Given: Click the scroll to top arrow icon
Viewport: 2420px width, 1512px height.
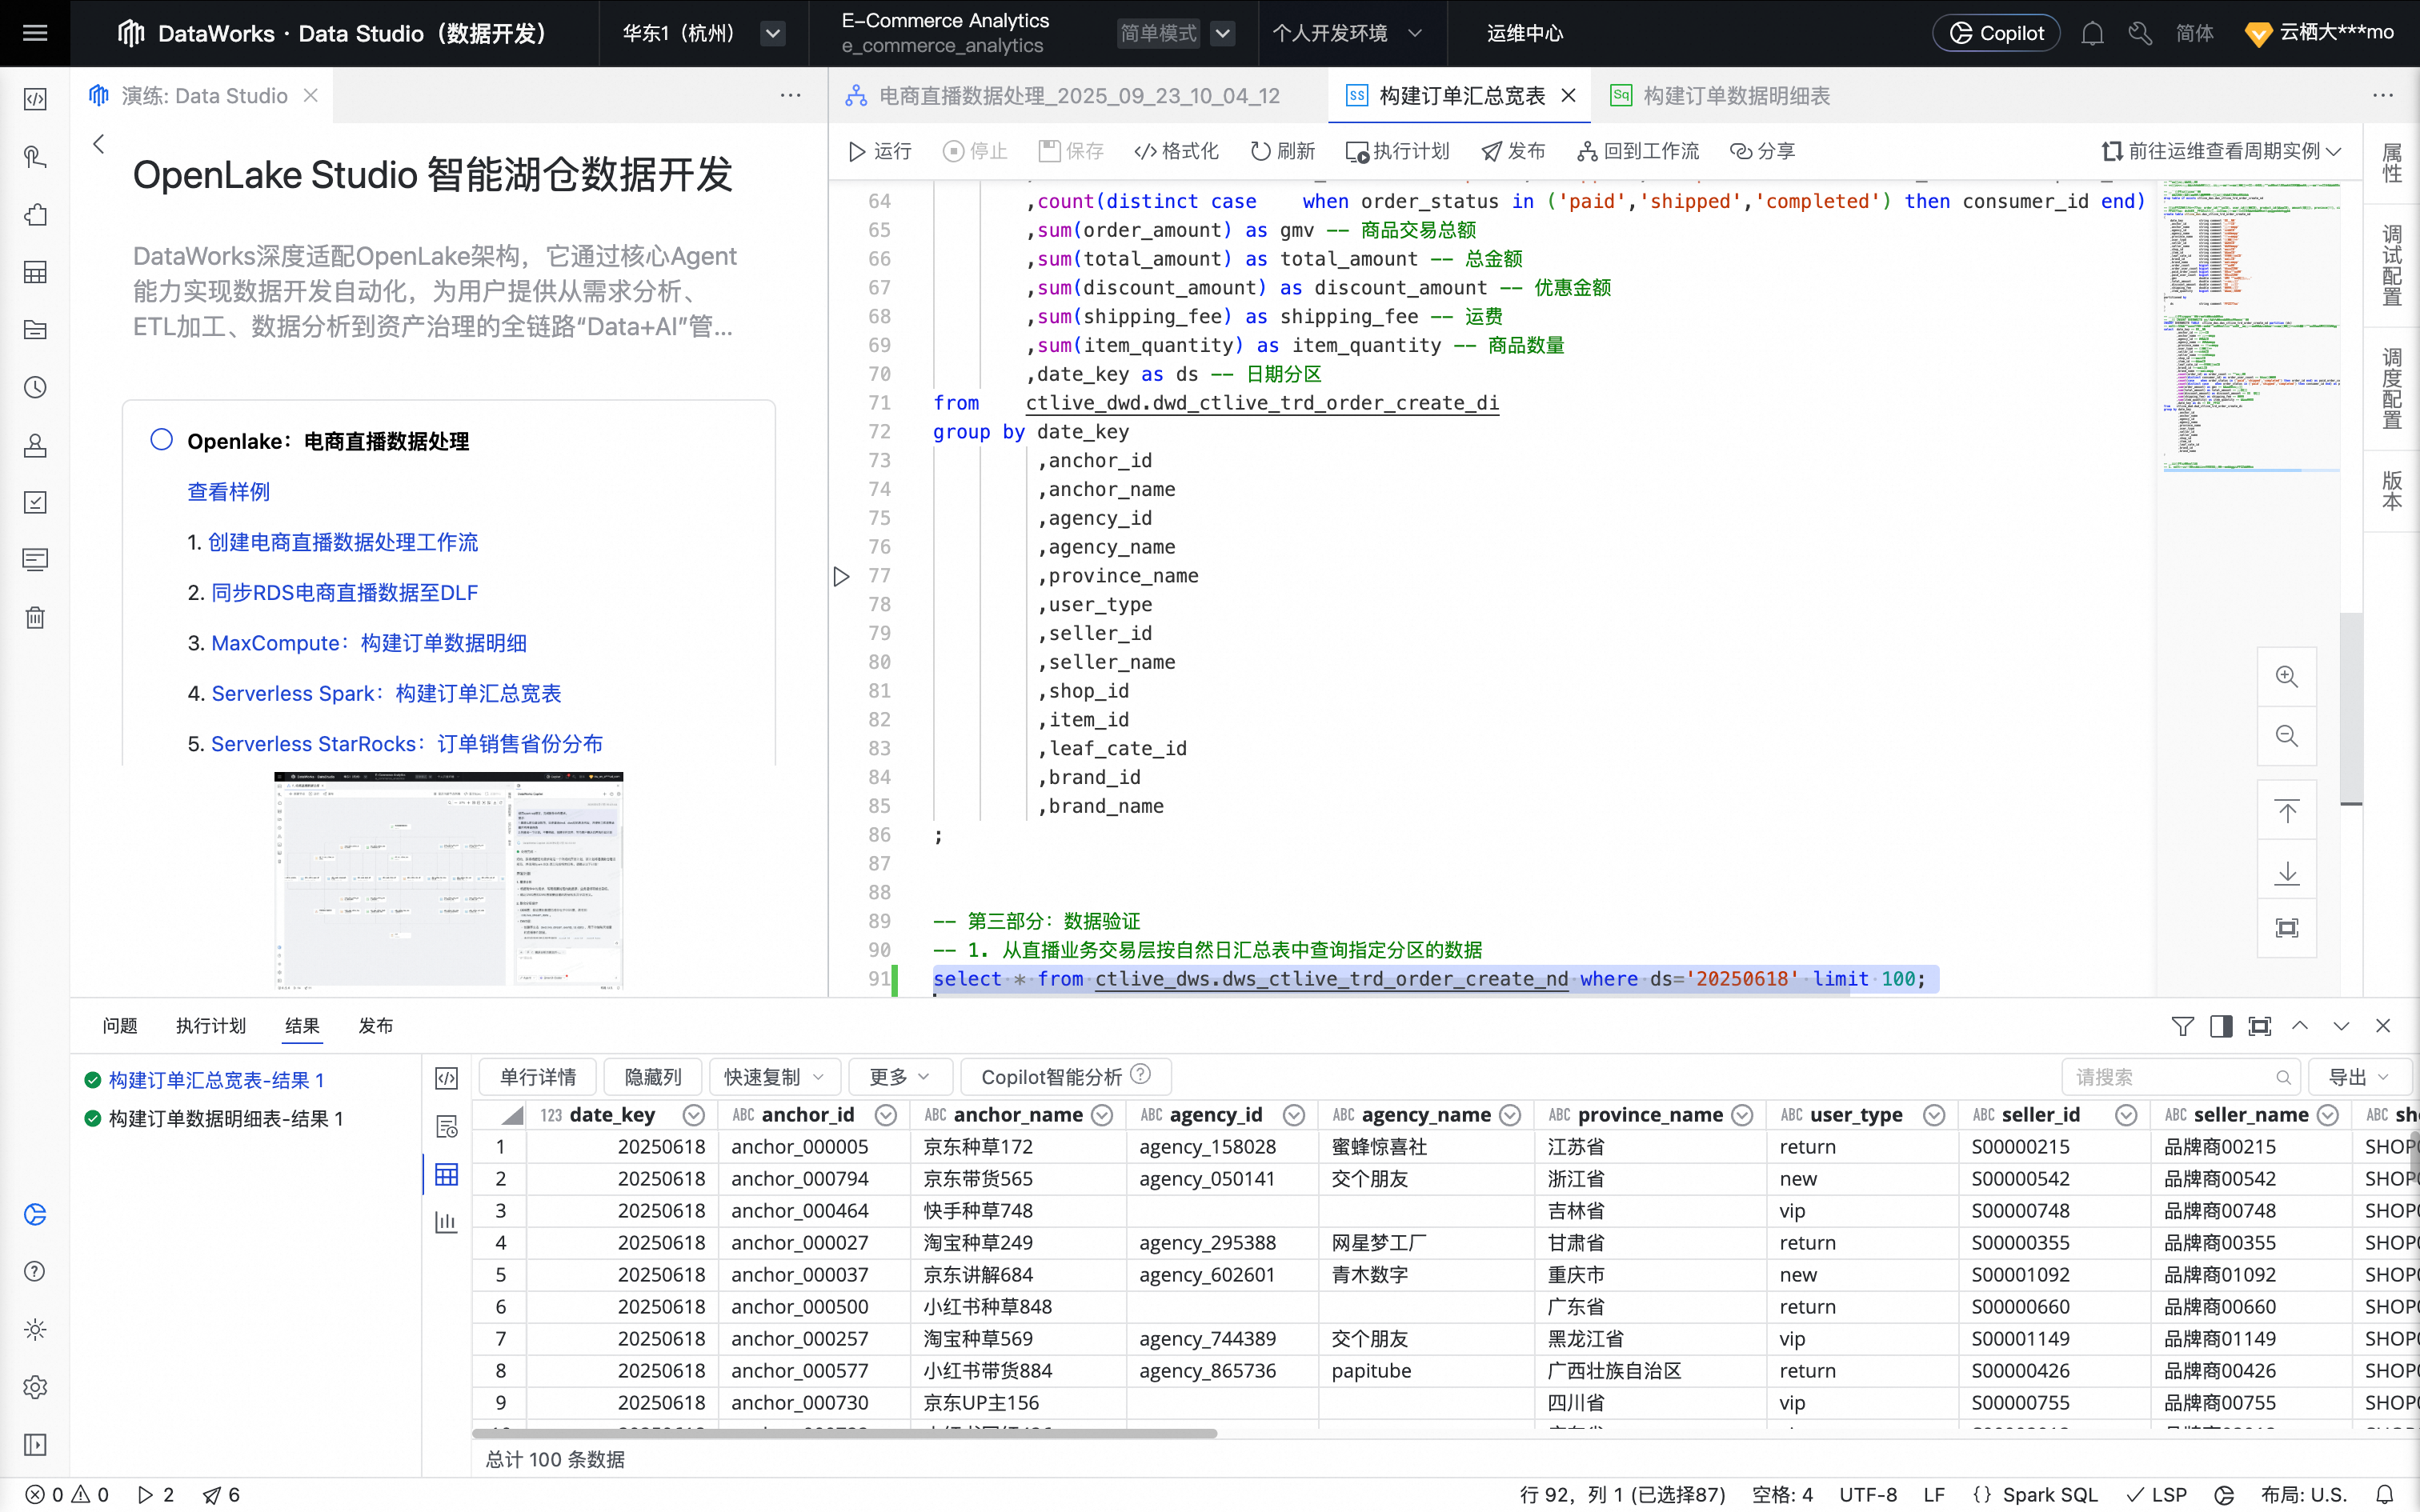Looking at the screenshot, I should coord(2286,811).
